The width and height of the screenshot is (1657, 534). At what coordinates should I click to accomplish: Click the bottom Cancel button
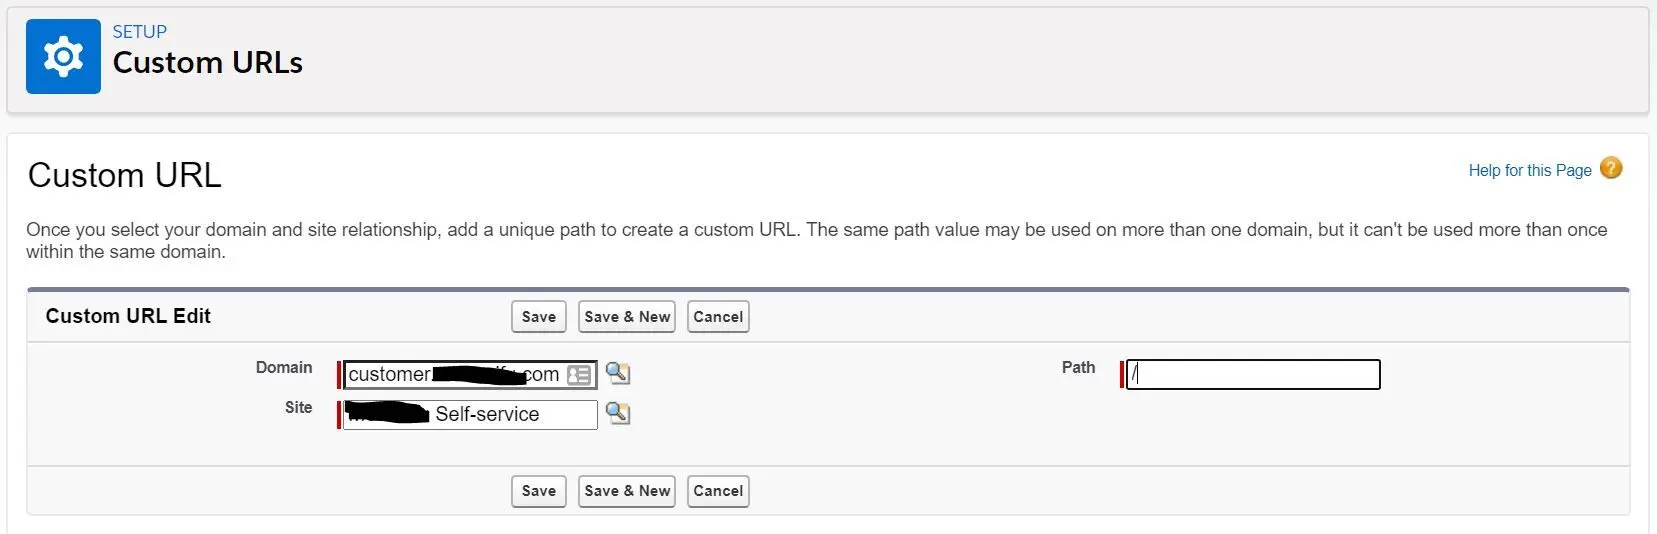(x=718, y=491)
